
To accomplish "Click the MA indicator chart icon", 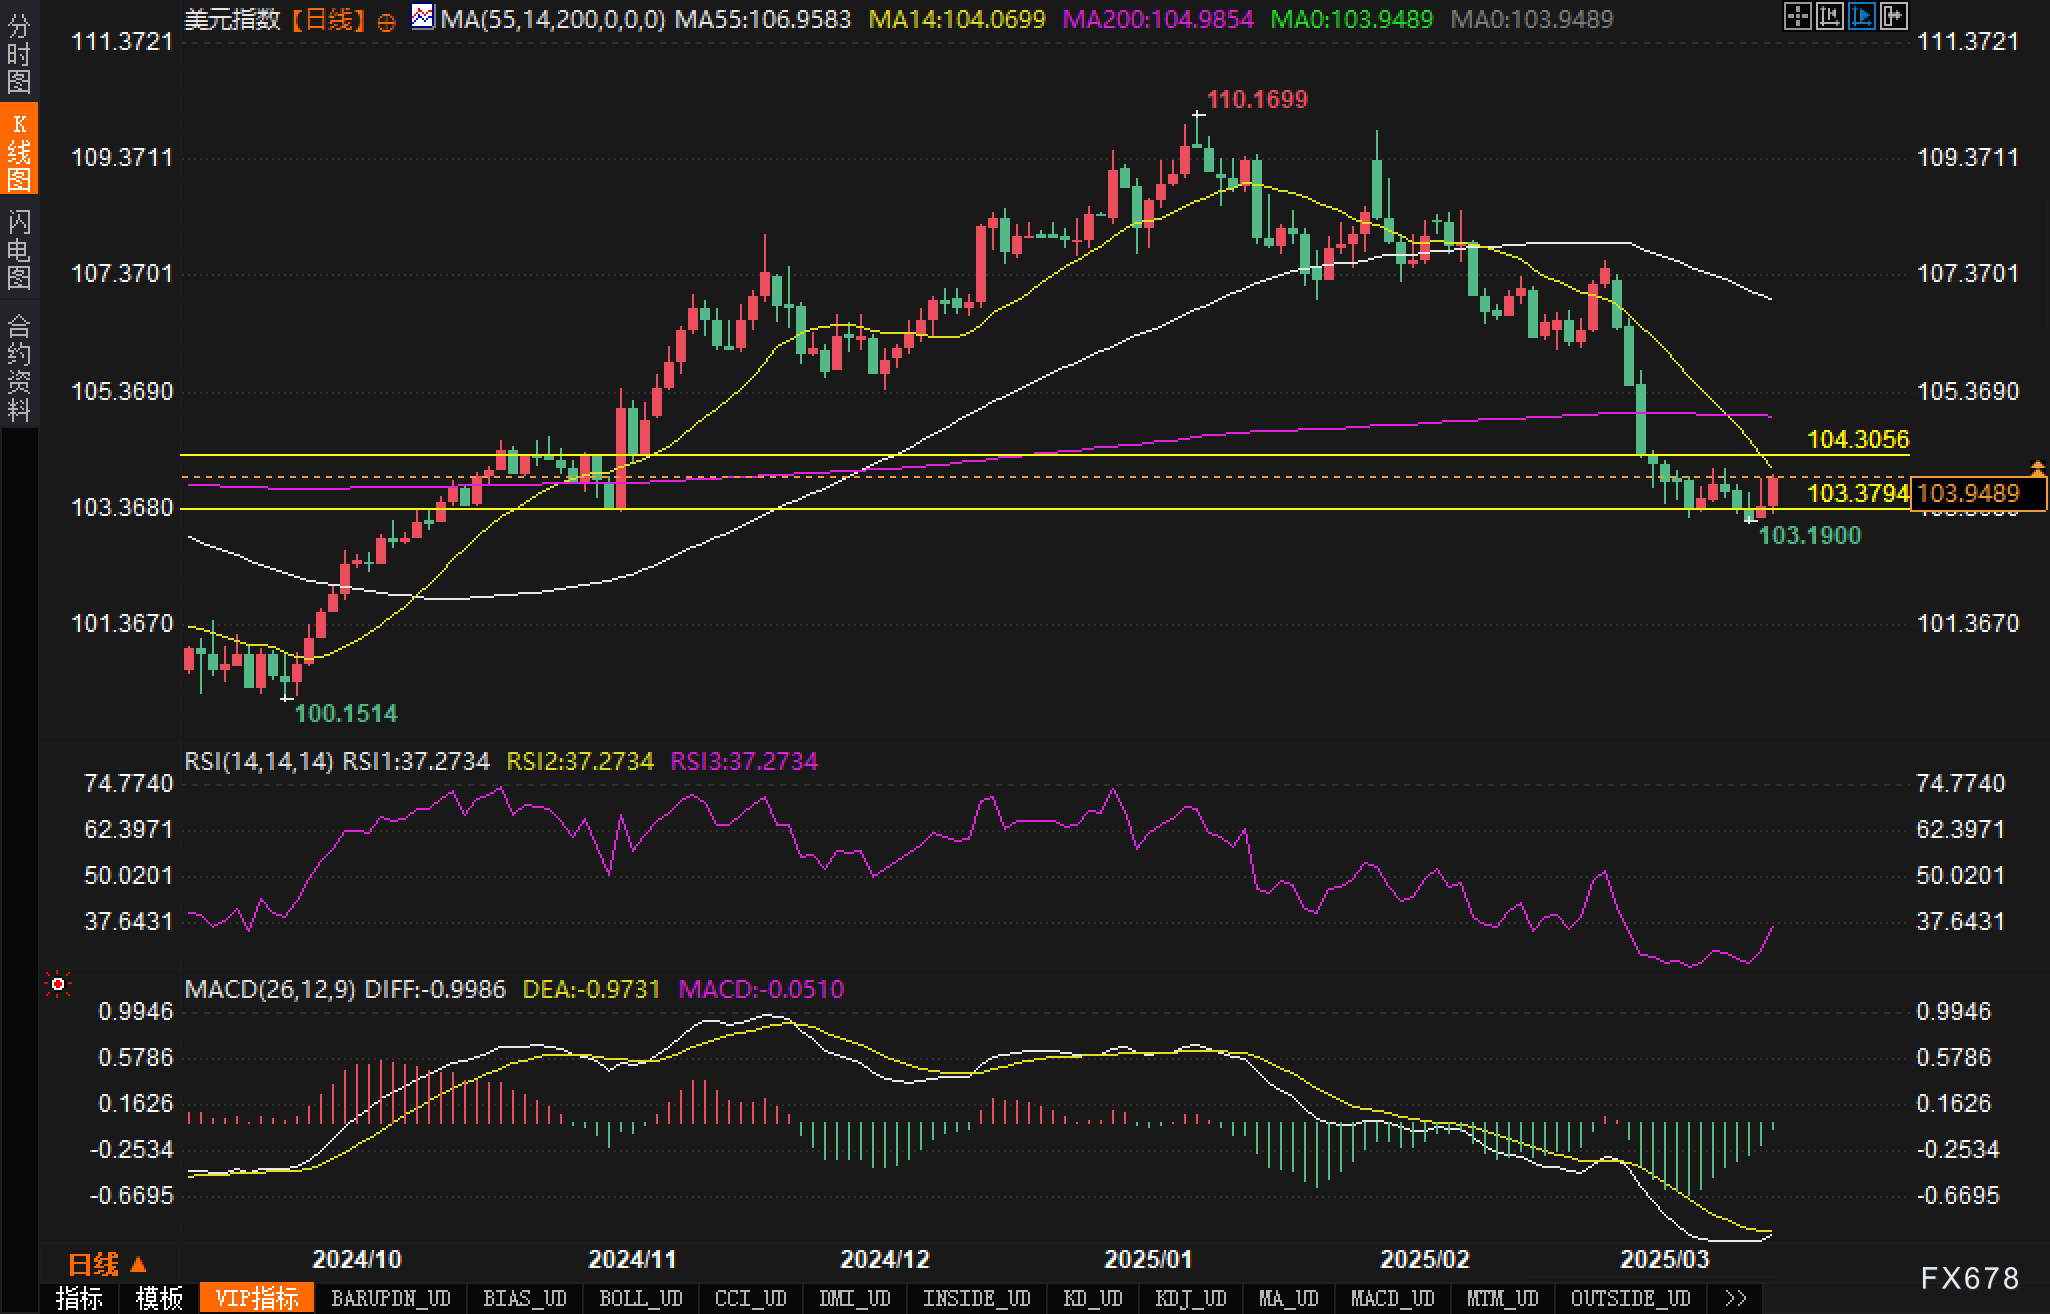I will 423,17.
